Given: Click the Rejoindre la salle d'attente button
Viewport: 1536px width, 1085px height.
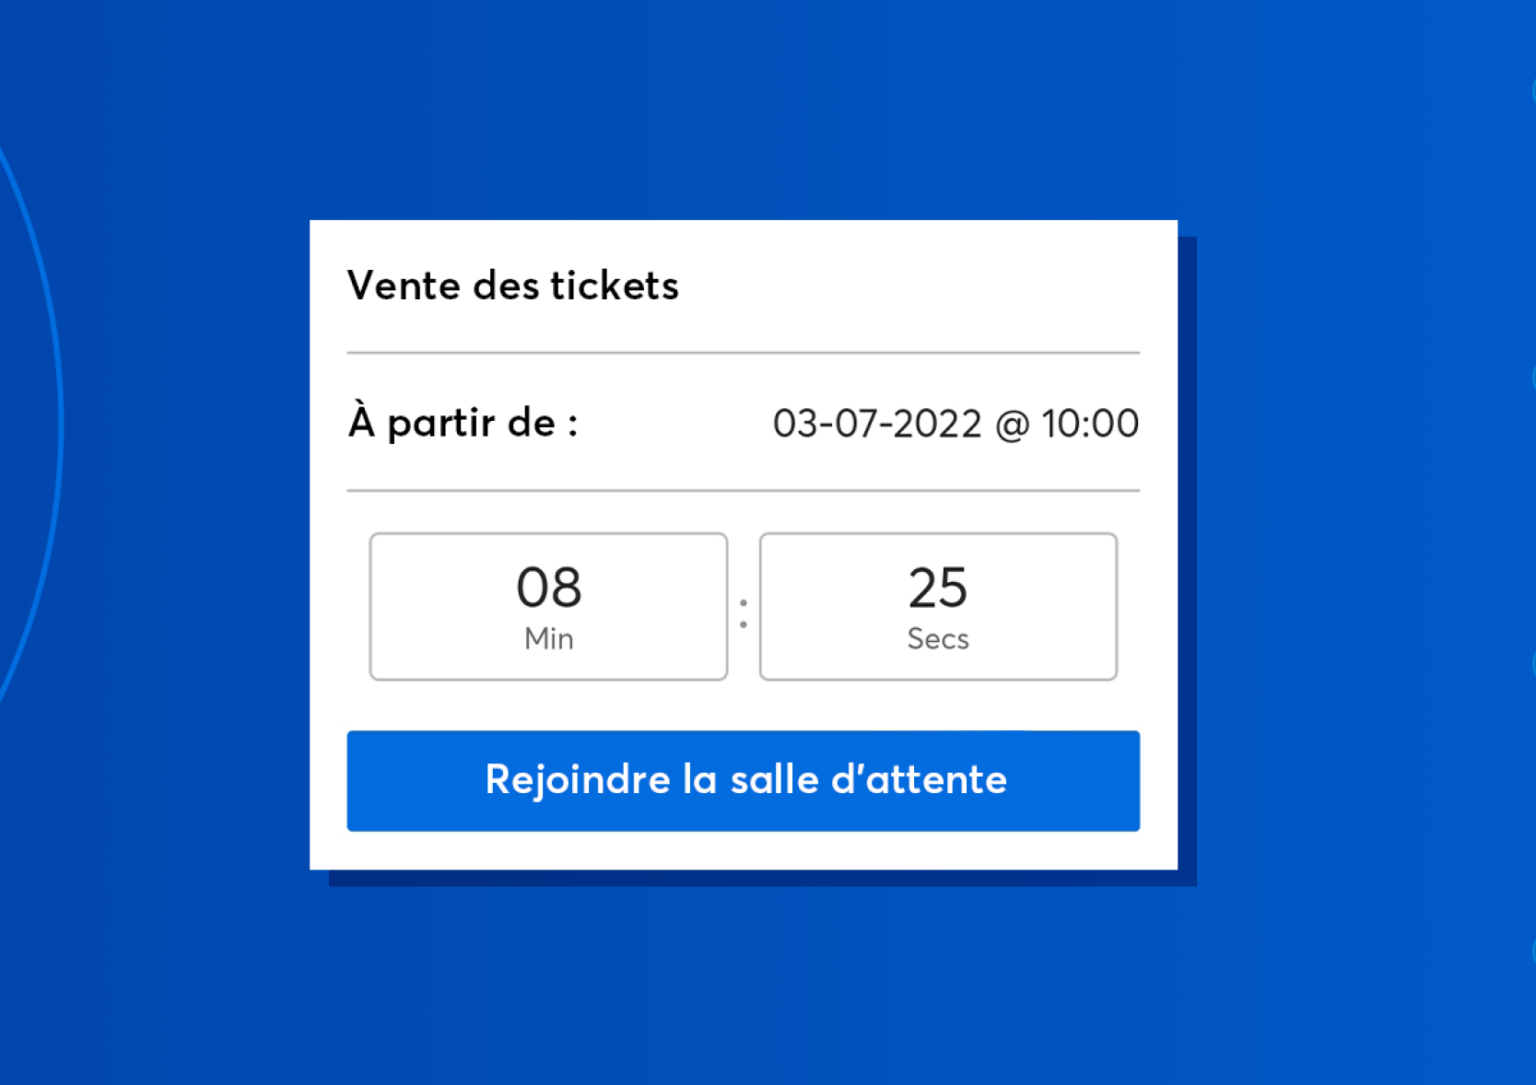Looking at the screenshot, I should pyautogui.click(x=743, y=781).
